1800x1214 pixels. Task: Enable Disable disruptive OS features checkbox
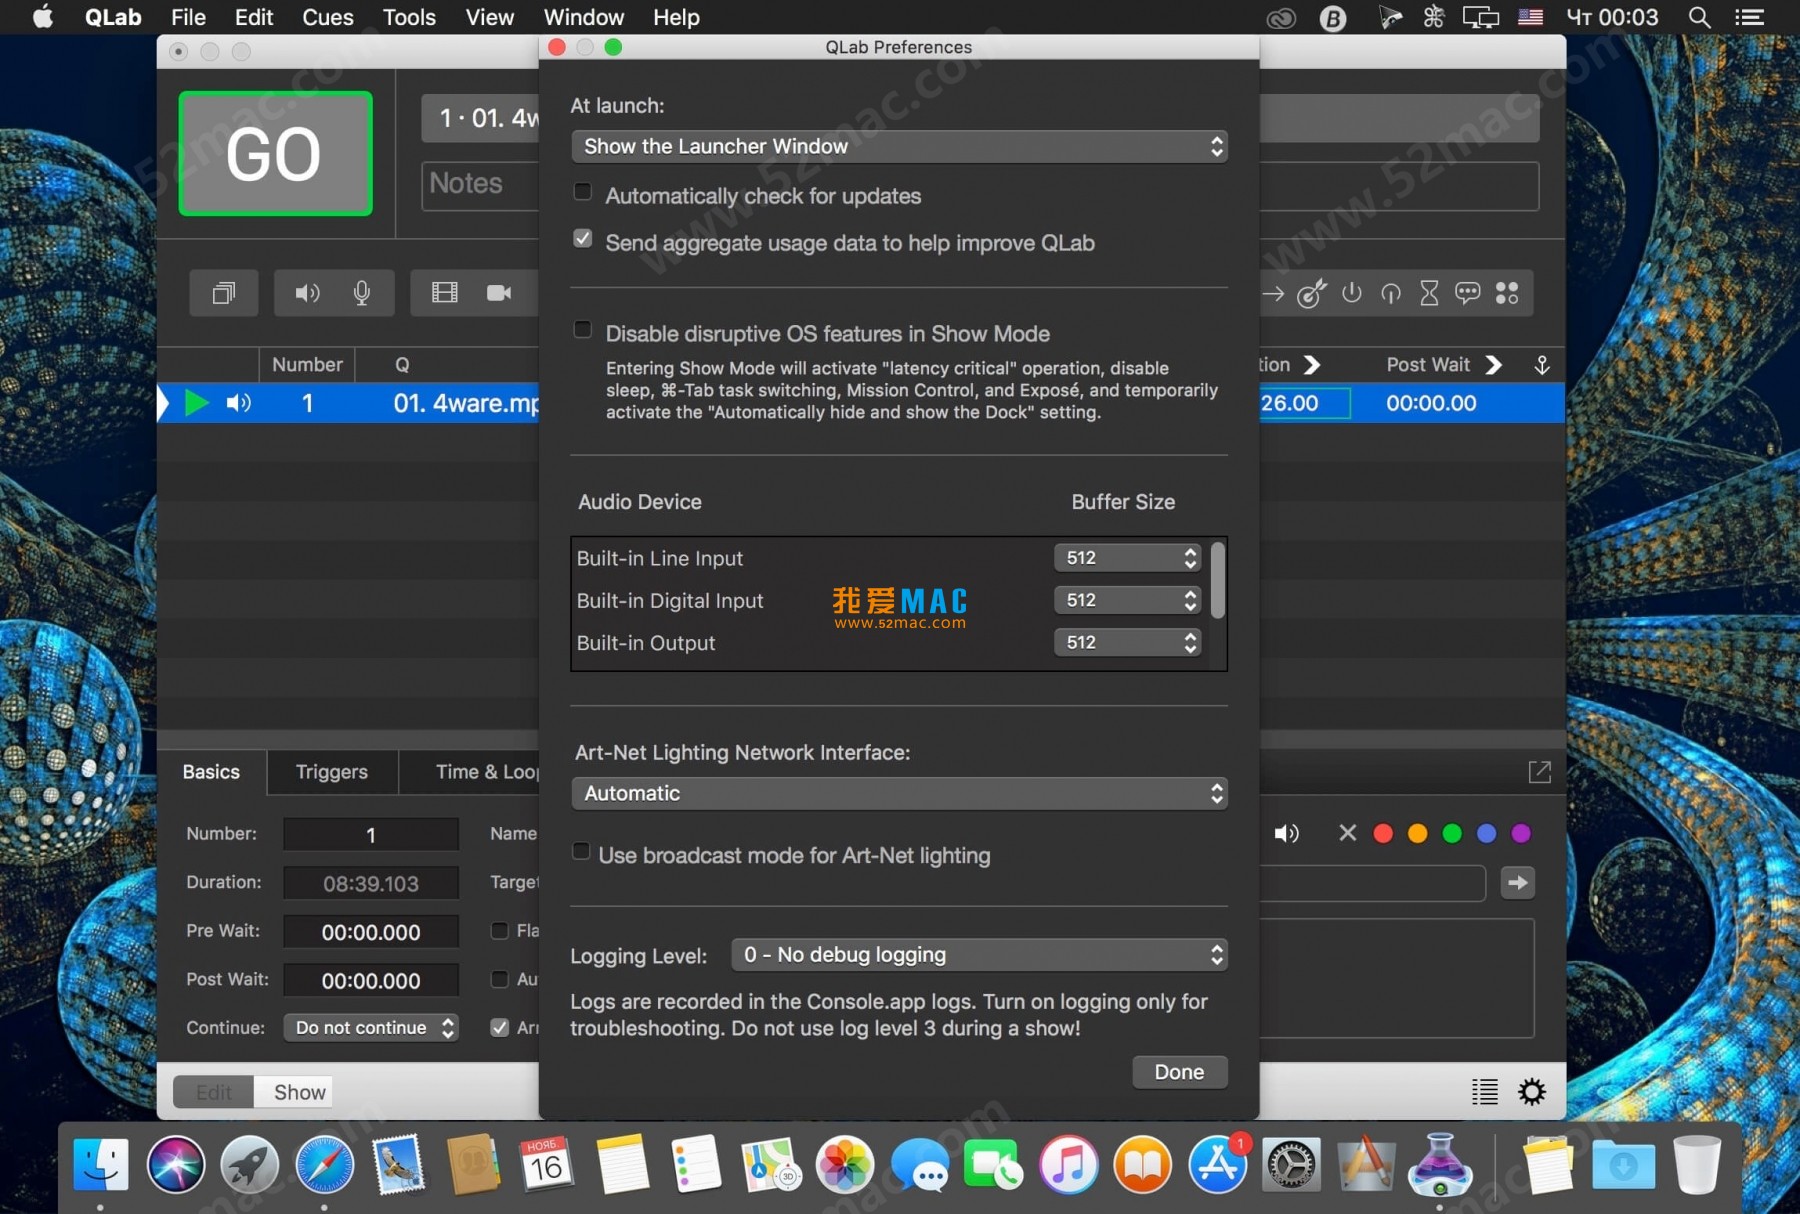583,330
